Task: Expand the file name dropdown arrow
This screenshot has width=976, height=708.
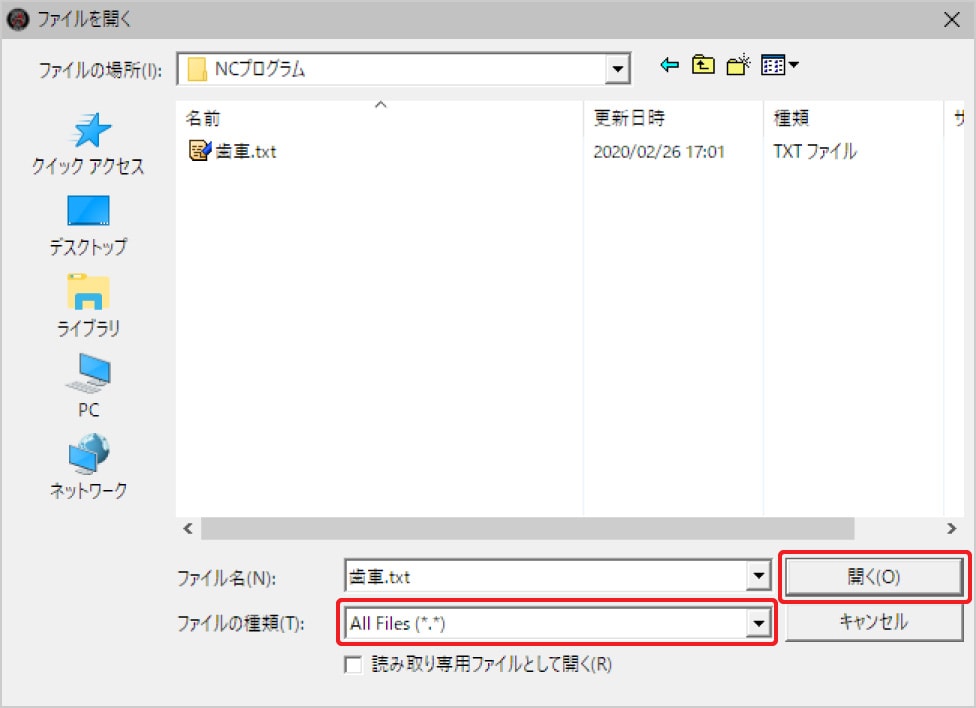Action: click(x=759, y=576)
